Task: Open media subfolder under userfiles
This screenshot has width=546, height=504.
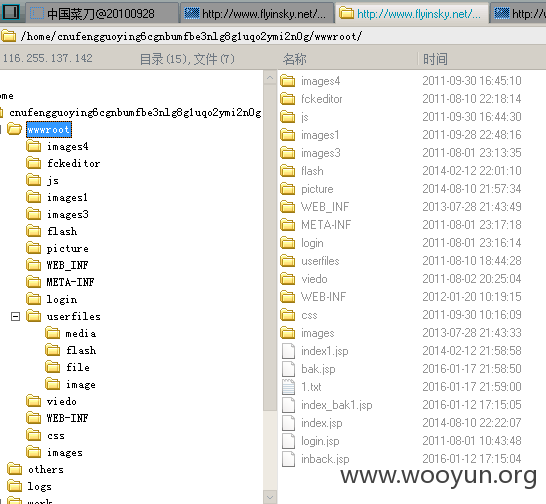Action: click(81, 333)
